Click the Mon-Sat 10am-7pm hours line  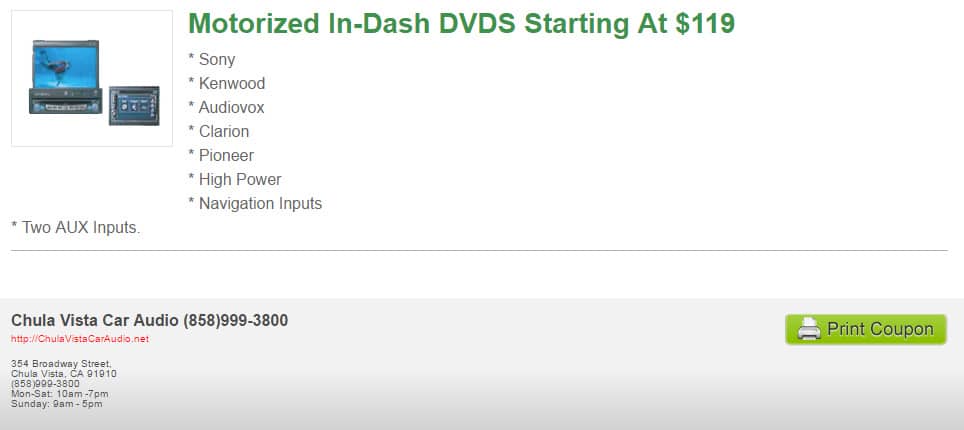pyautogui.click(x=60, y=394)
